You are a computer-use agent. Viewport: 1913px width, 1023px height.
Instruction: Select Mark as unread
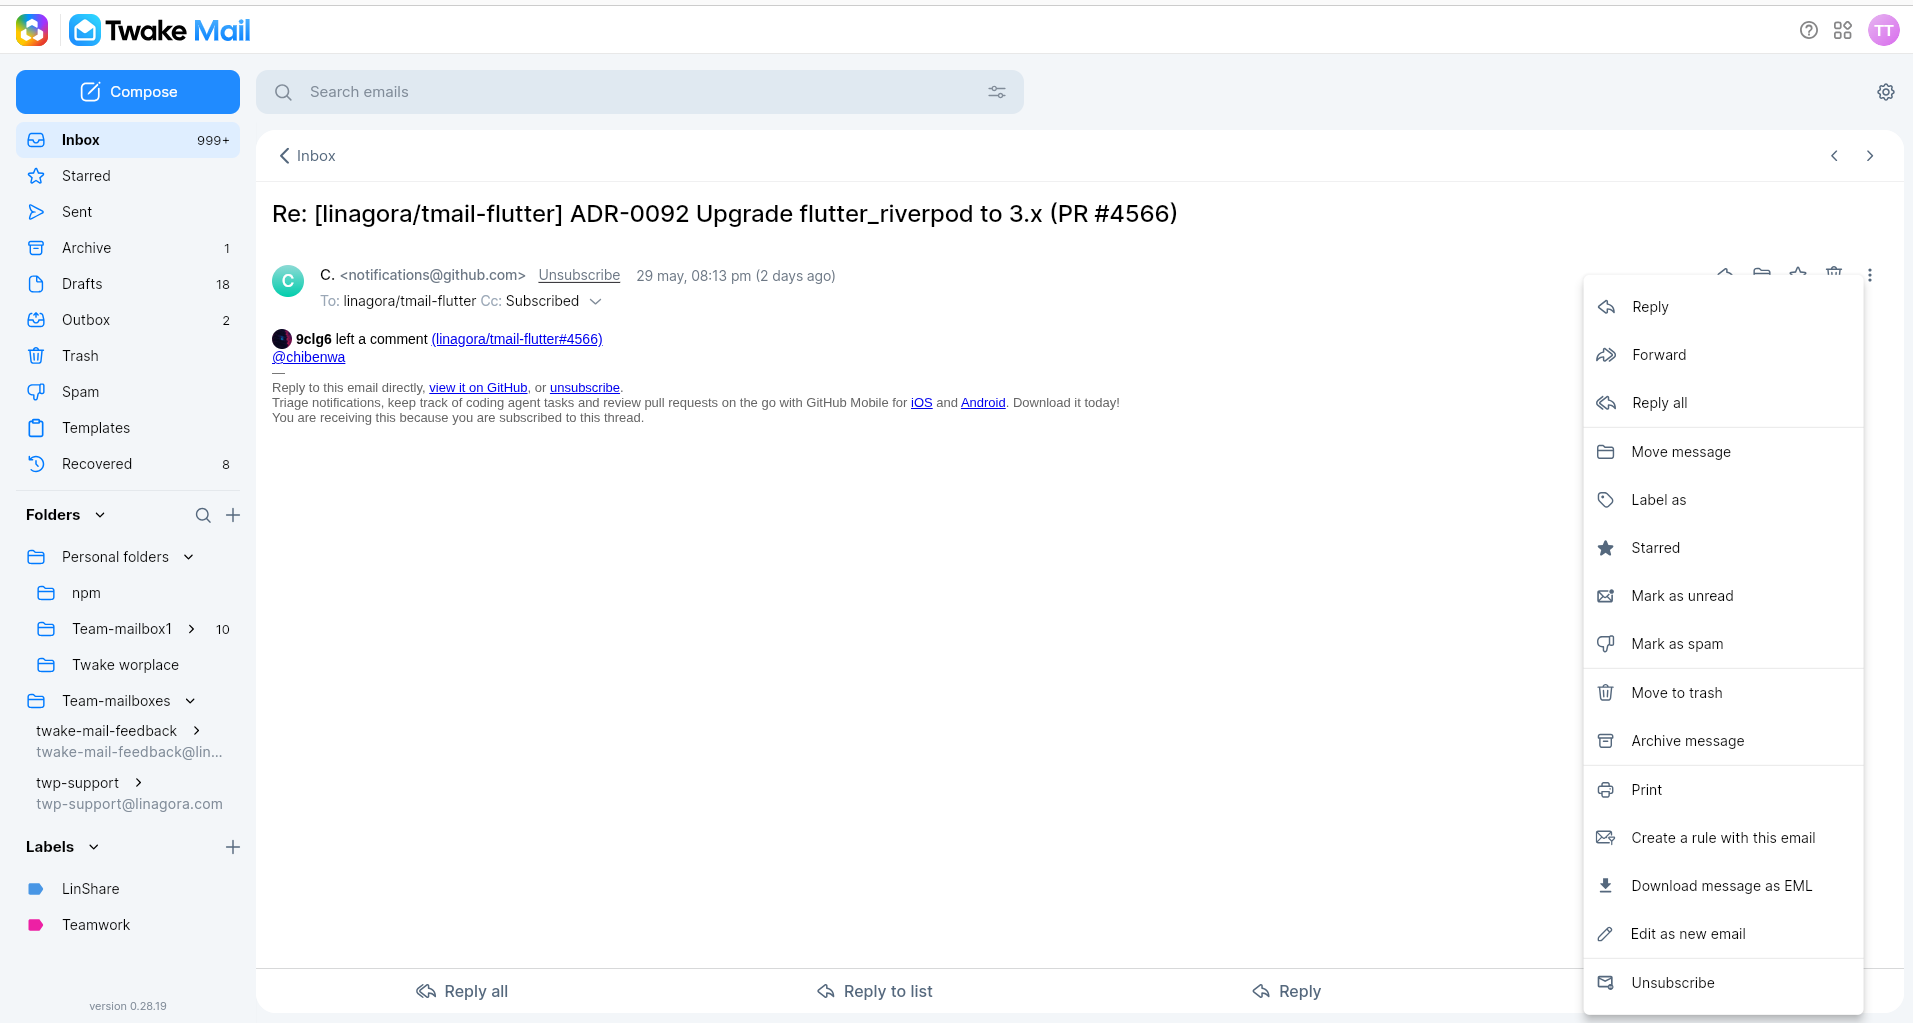coord(1724,596)
